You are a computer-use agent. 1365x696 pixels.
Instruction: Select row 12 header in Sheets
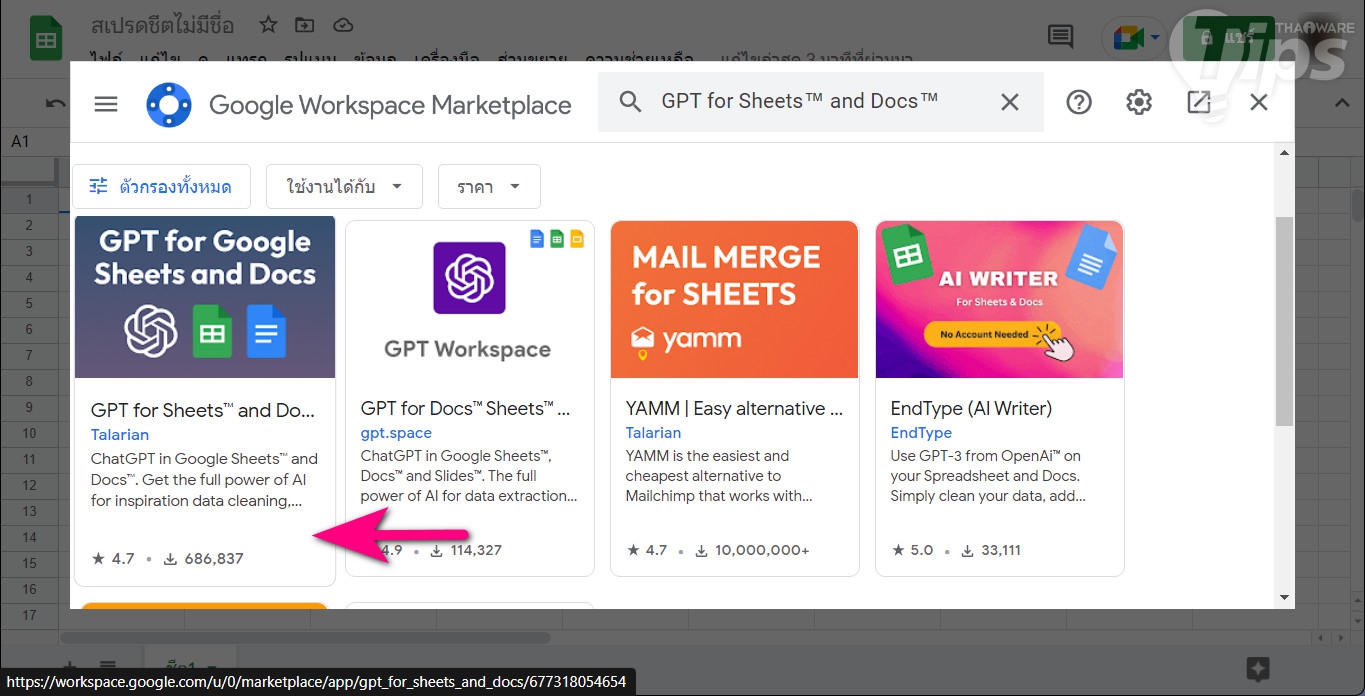30,485
